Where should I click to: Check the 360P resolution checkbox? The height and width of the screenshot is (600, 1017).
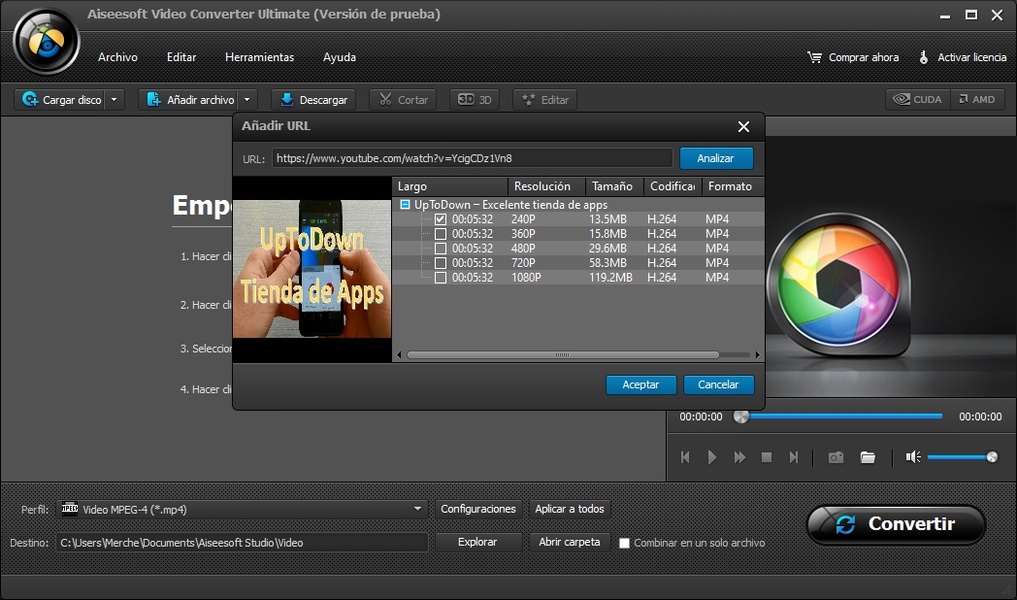coord(440,234)
